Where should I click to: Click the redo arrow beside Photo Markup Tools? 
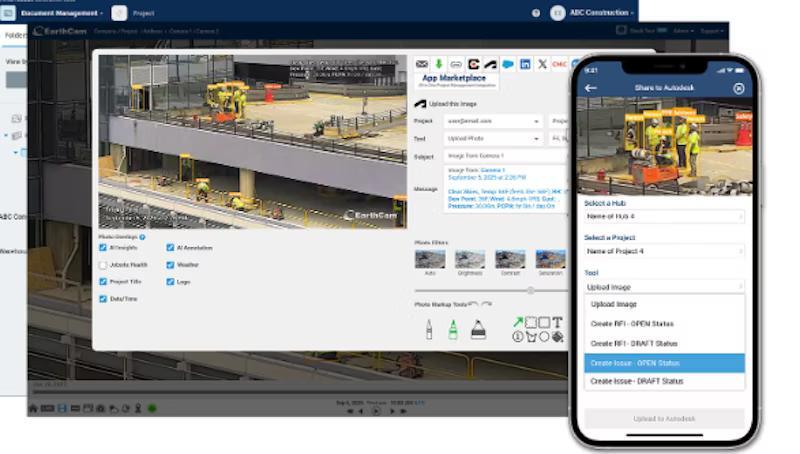[486, 305]
